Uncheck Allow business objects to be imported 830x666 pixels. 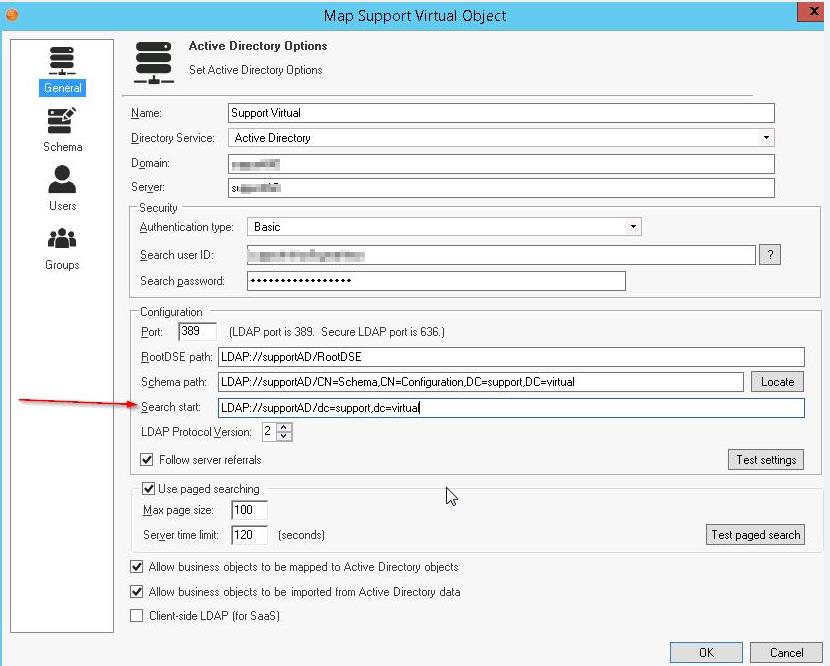coord(137,591)
